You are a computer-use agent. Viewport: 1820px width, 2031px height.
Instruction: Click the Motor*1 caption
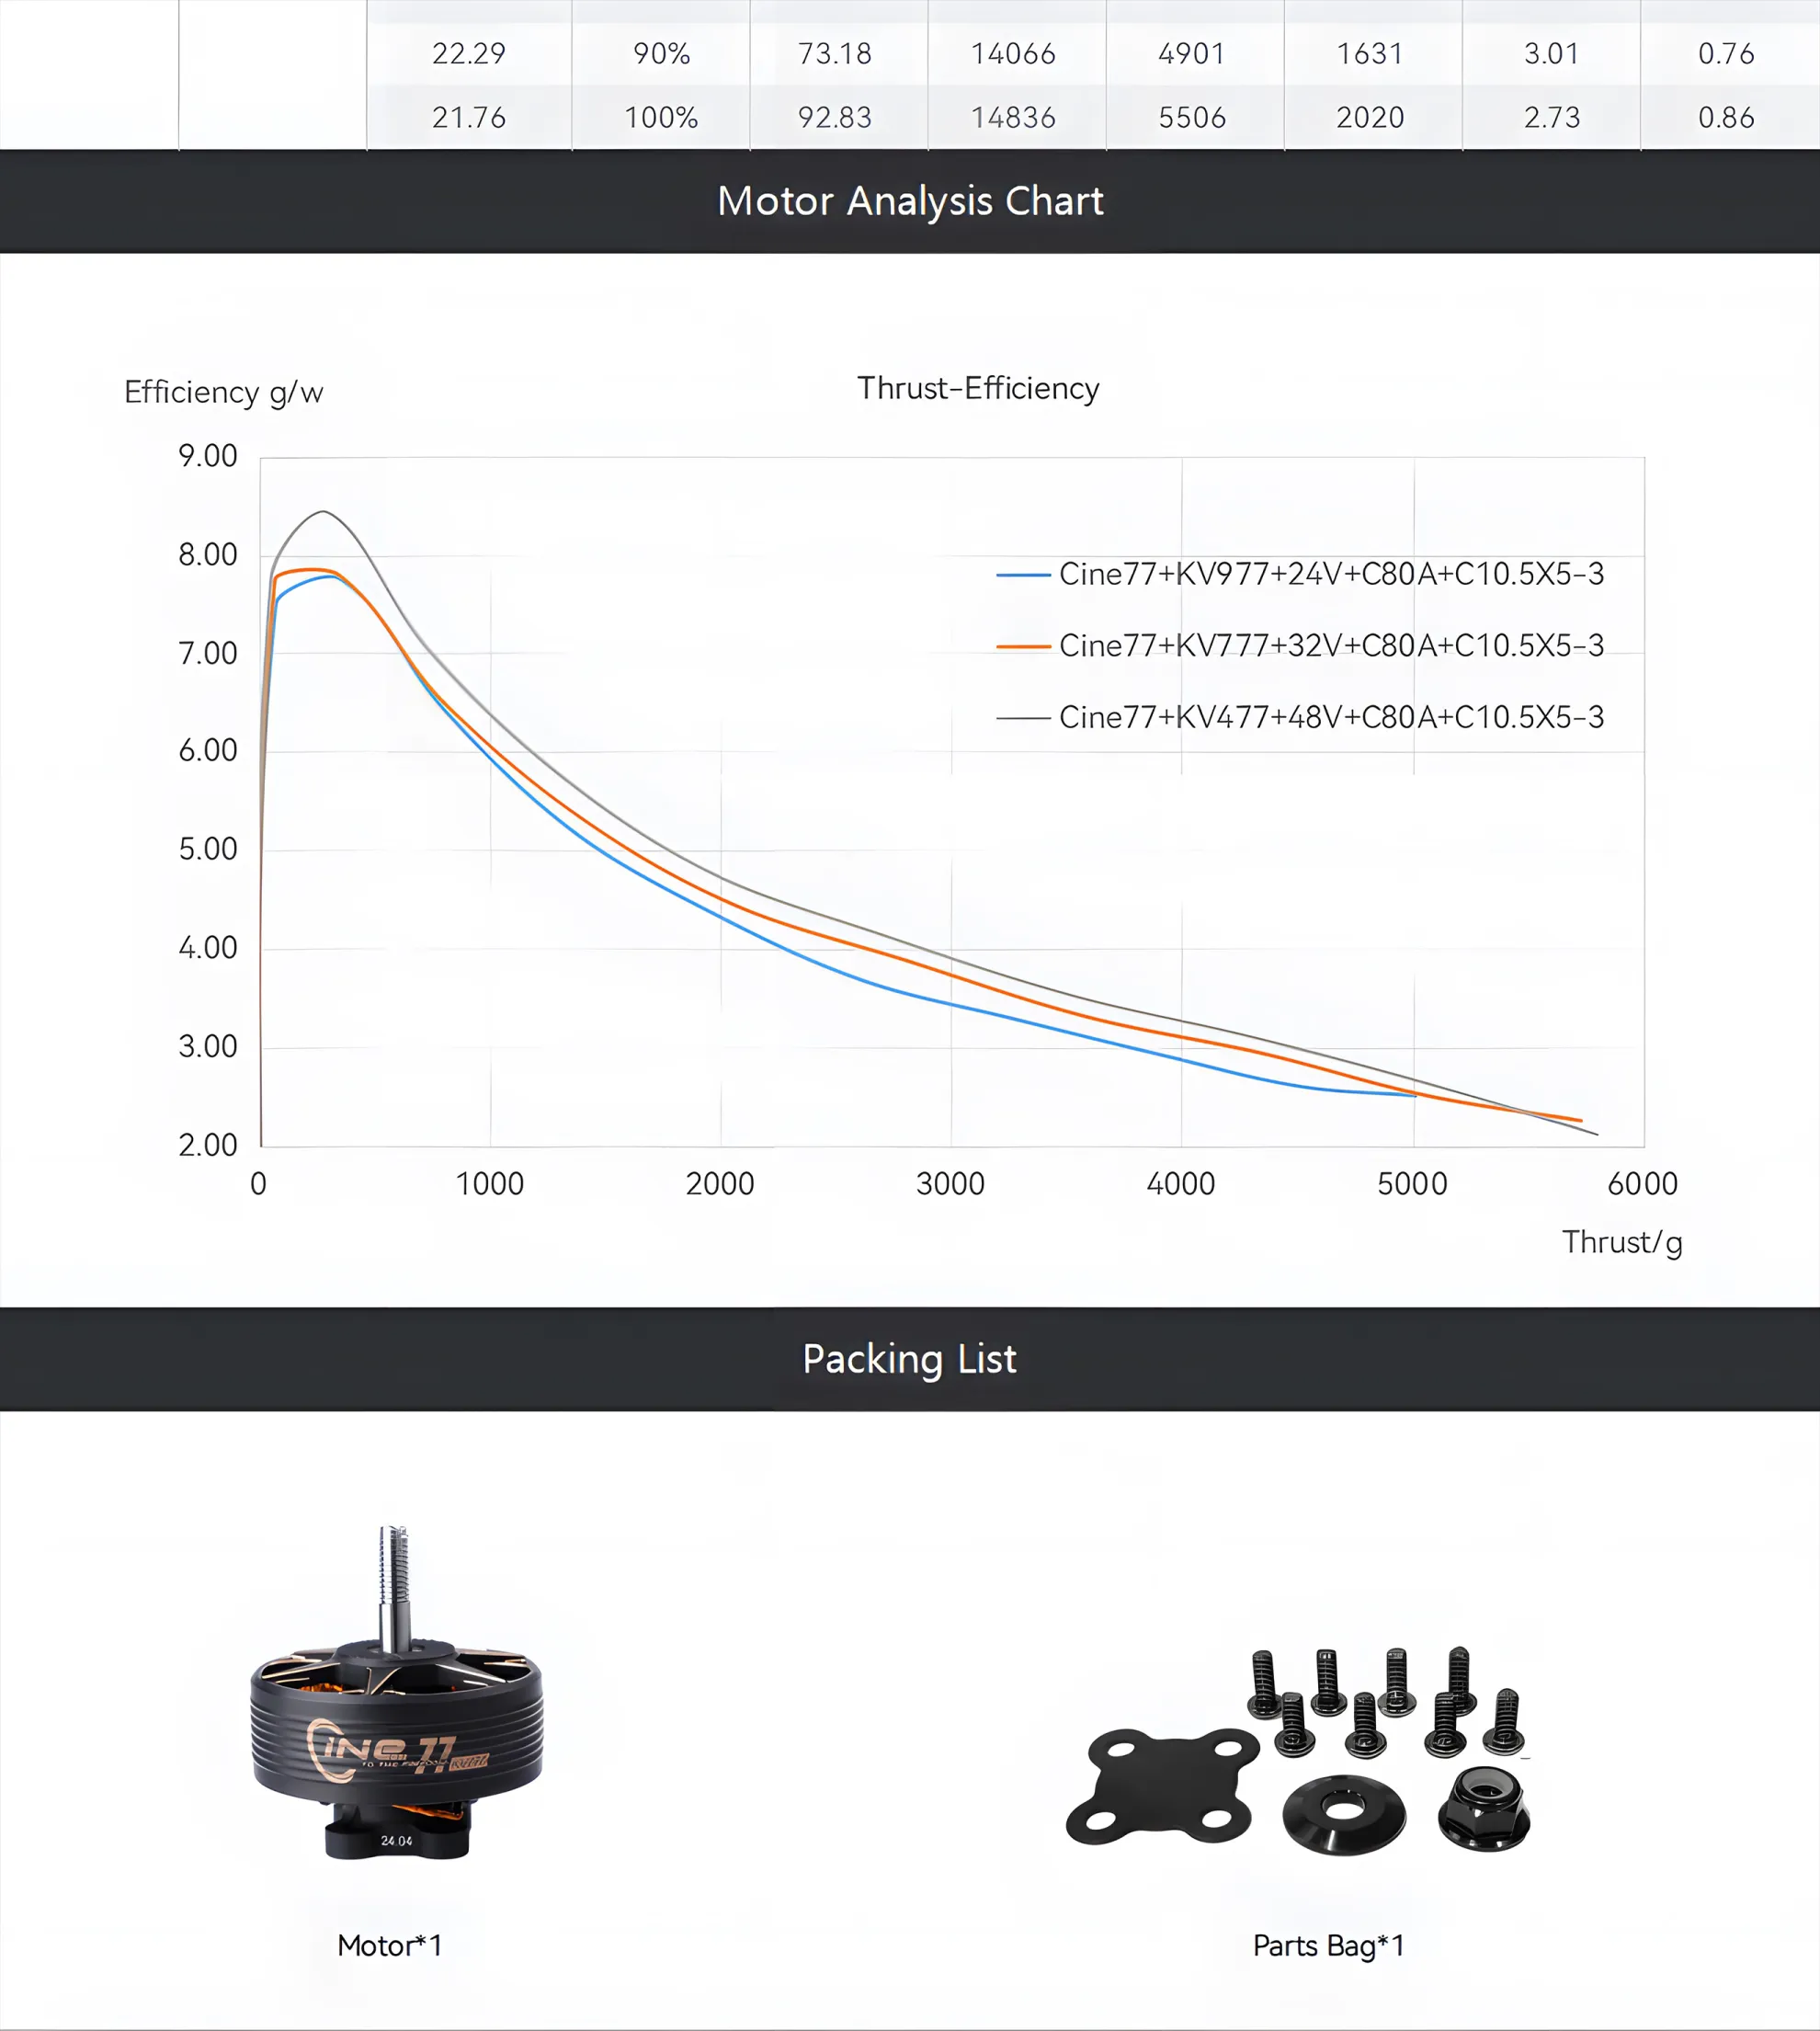(389, 1945)
